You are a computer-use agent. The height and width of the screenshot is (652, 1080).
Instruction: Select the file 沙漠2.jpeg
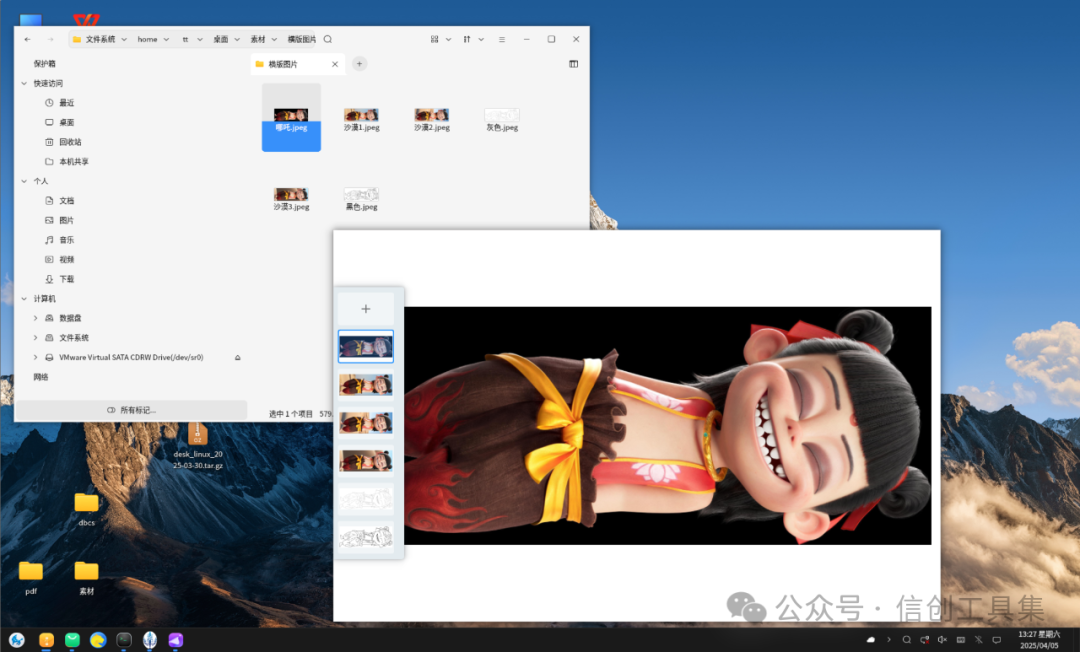[x=432, y=119]
